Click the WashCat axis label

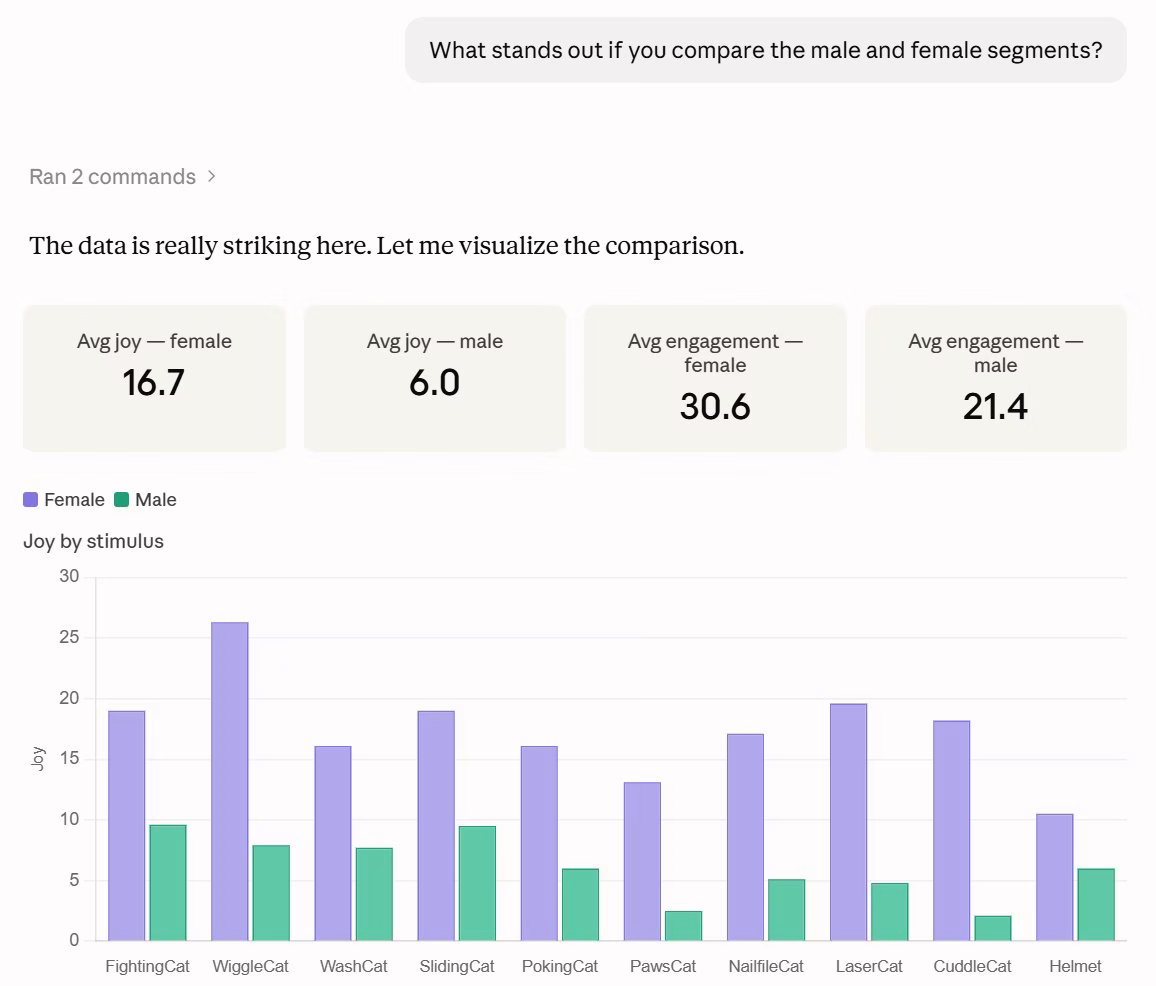click(354, 966)
